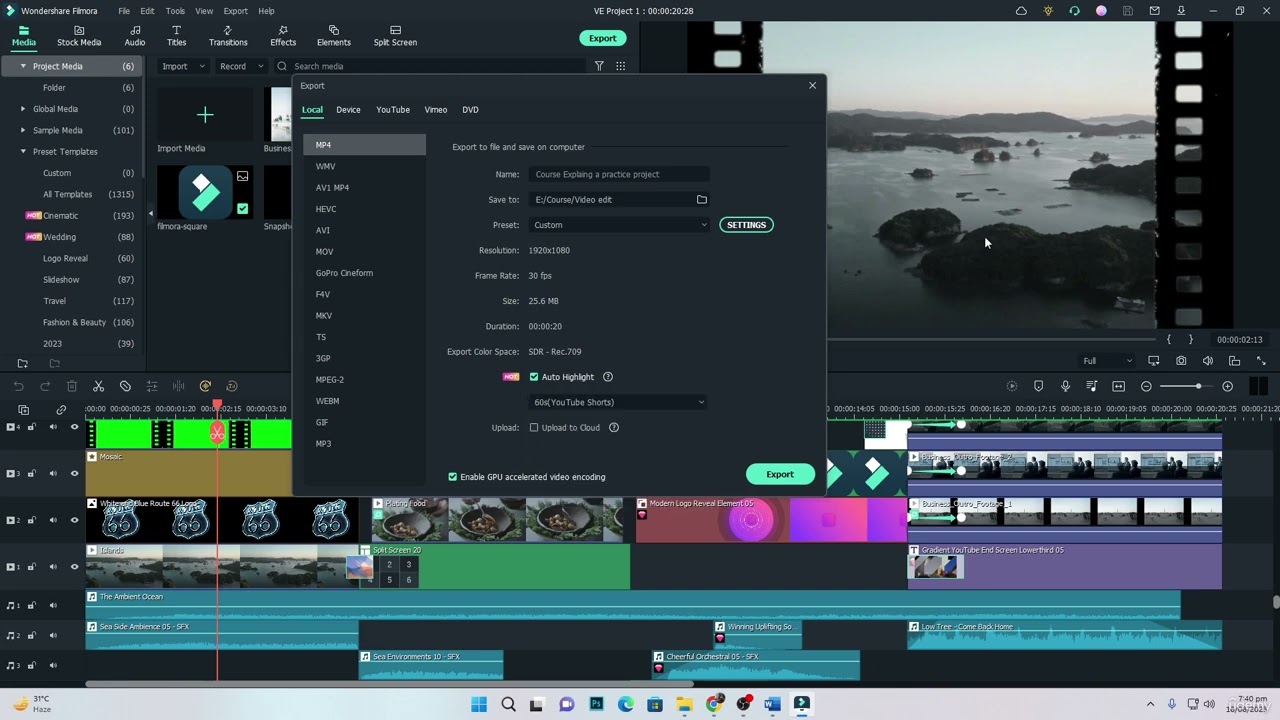
Task: Click the preview volume speaker icon
Action: pos(1208,361)
